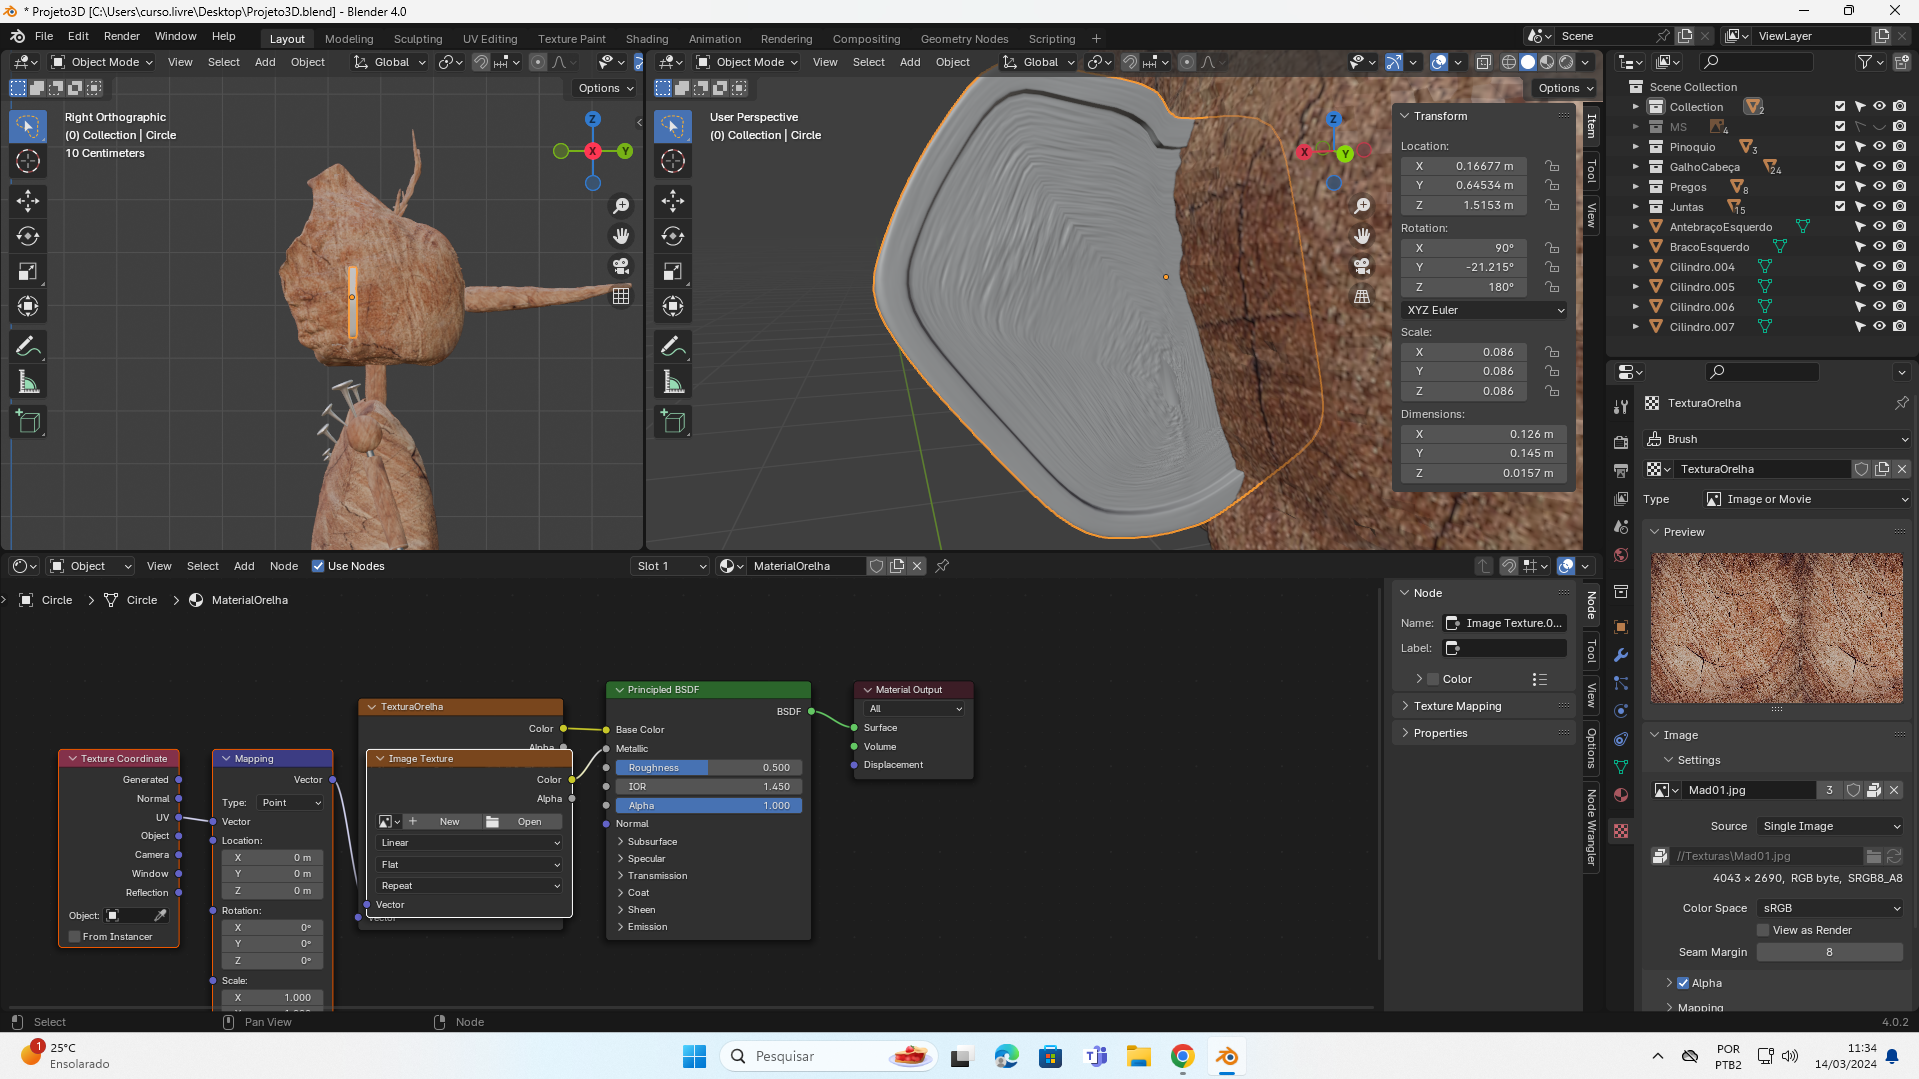Image resolution: width=1919 pixels, height=1079 pixels.
Task: Enable the From Instancer checkbox
Action: coord(75,937)
